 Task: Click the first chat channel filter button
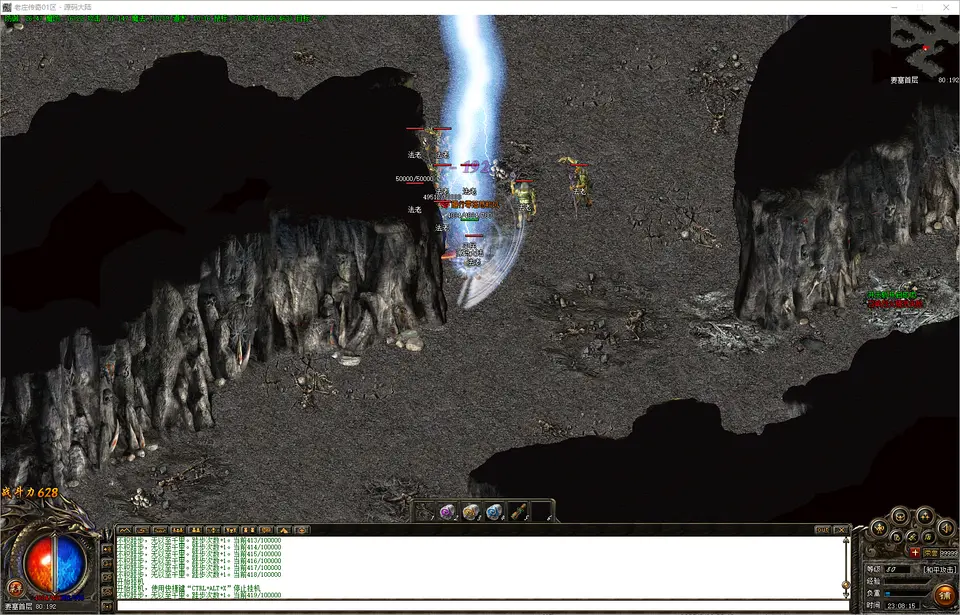[x=125, y=529]
